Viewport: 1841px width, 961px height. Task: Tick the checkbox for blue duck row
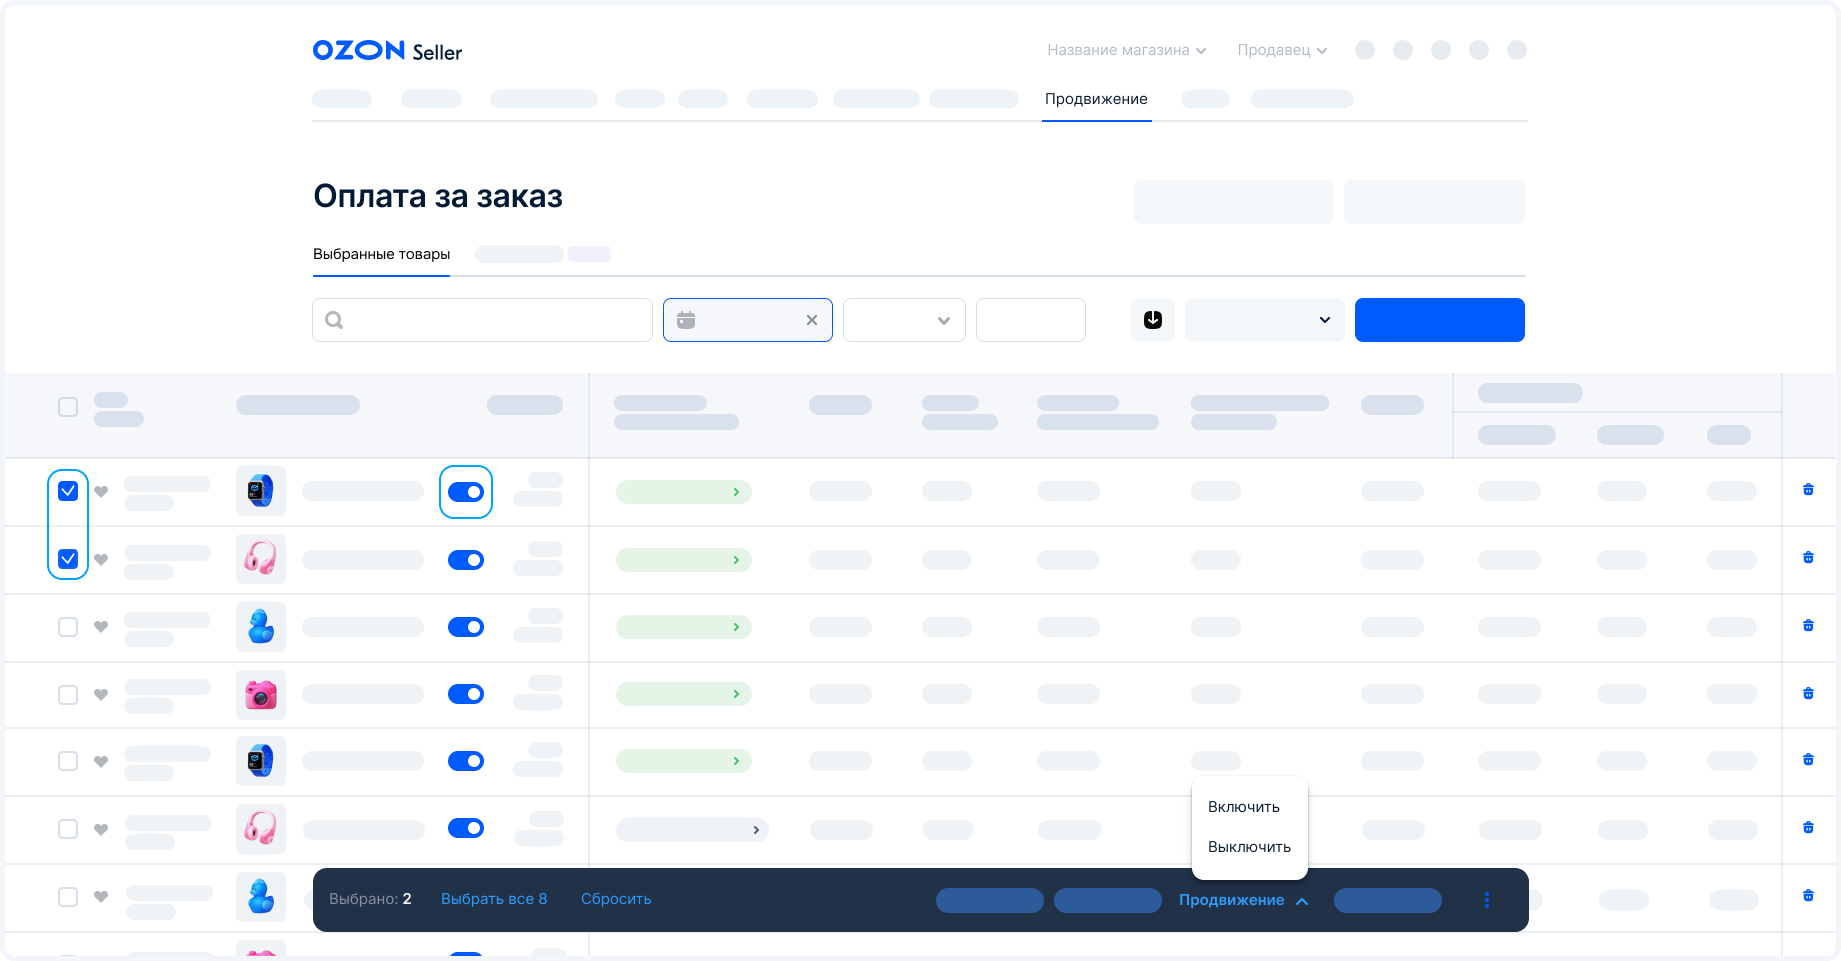tap(68, 627)
